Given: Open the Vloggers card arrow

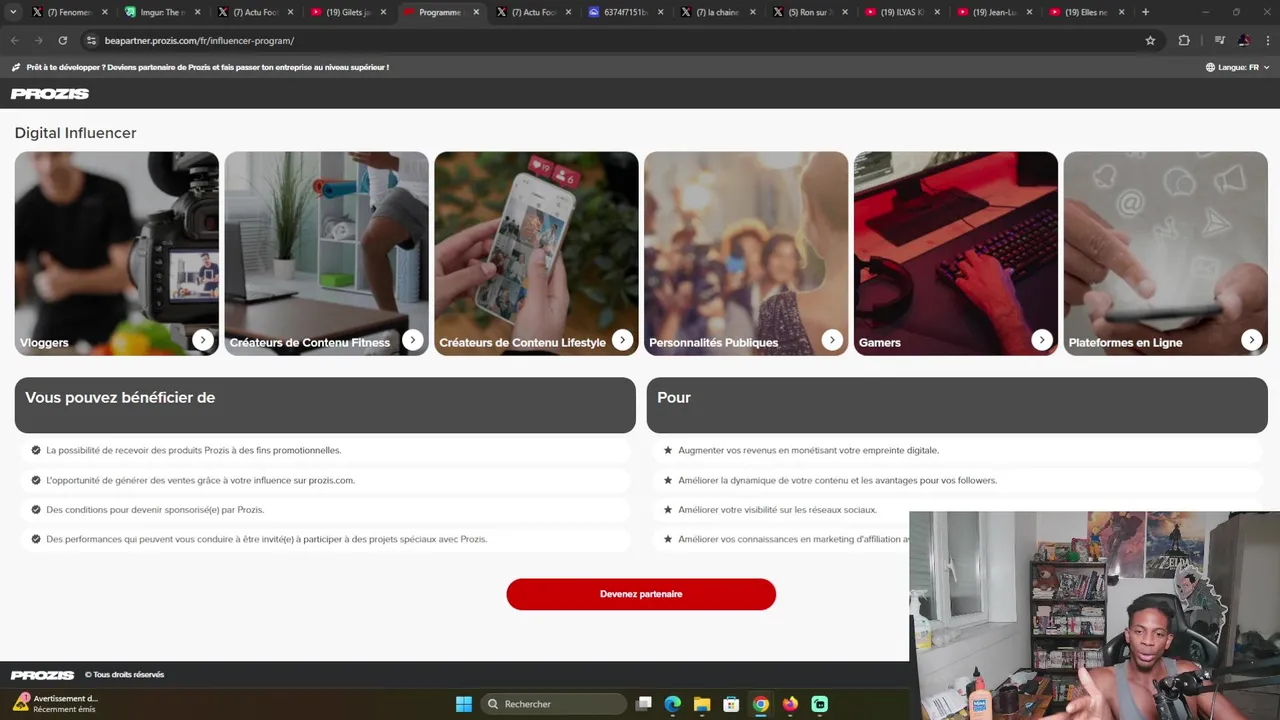Looking at the screenshot, I should [203, 340].
